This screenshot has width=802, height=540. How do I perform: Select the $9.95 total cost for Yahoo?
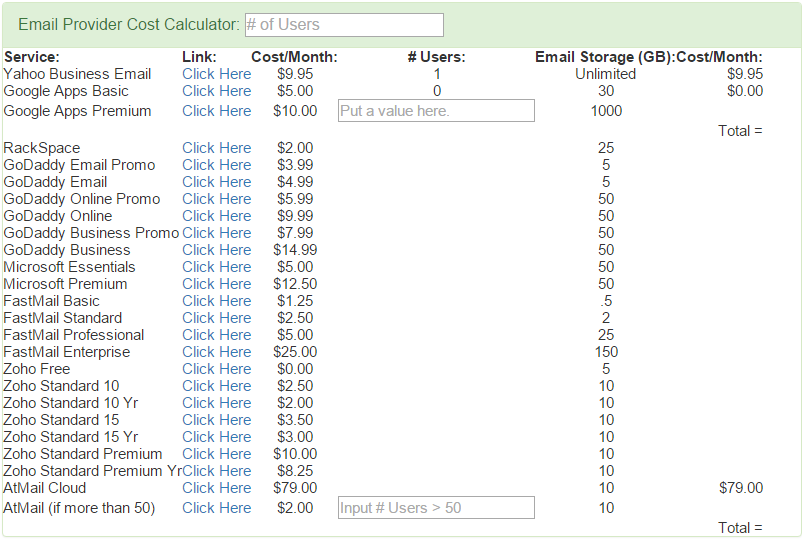745,74
